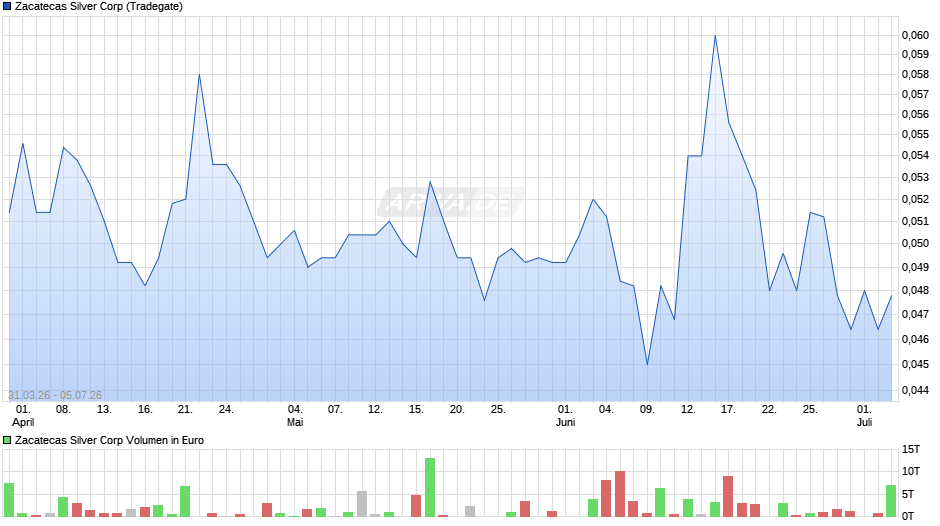This screenshot has width=940, height=526.
Task: Click the 0,055 price axis label
Action: coord(915,134)
